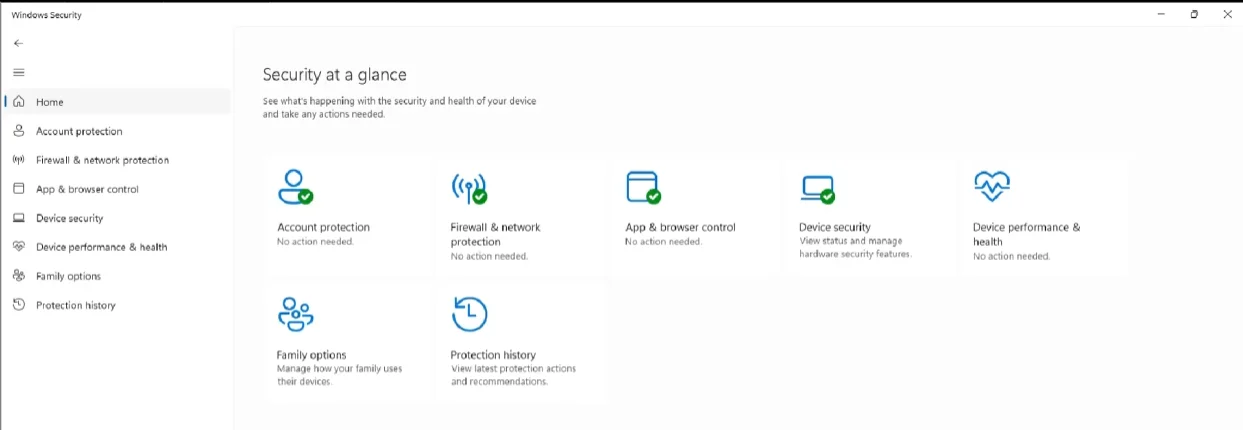The image size is (1243, 430).
Task: Click 'No action needed.' under Account protection tile
Action: 315,242
